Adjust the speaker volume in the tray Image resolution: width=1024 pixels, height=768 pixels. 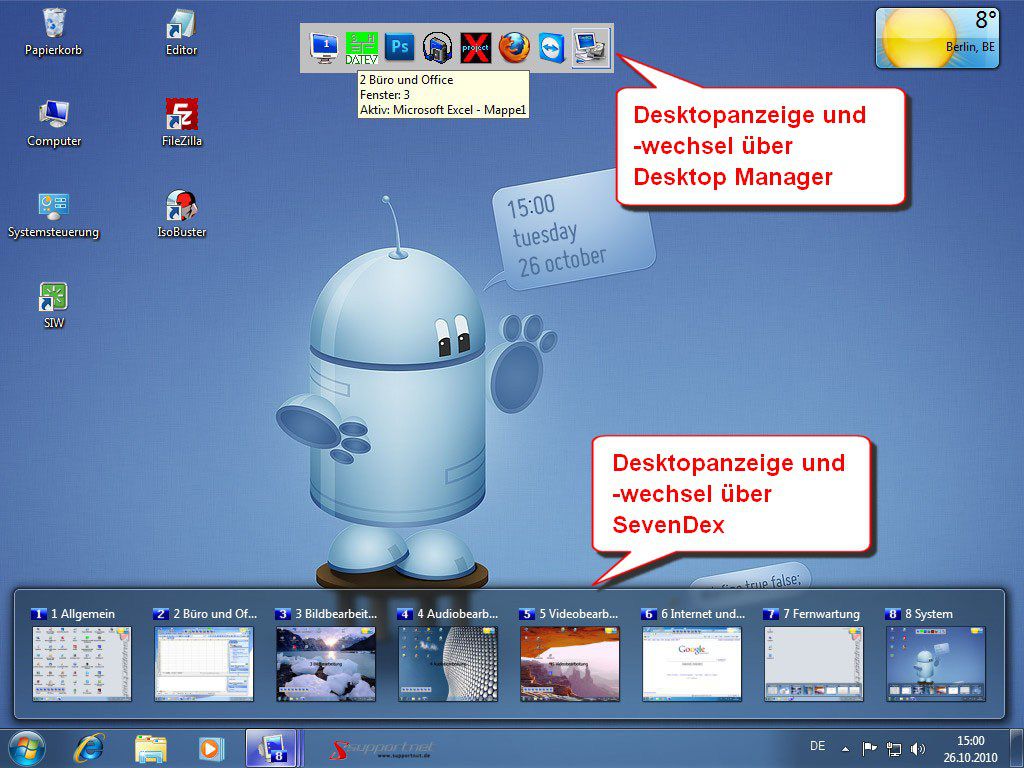click(x=918, y=747)
